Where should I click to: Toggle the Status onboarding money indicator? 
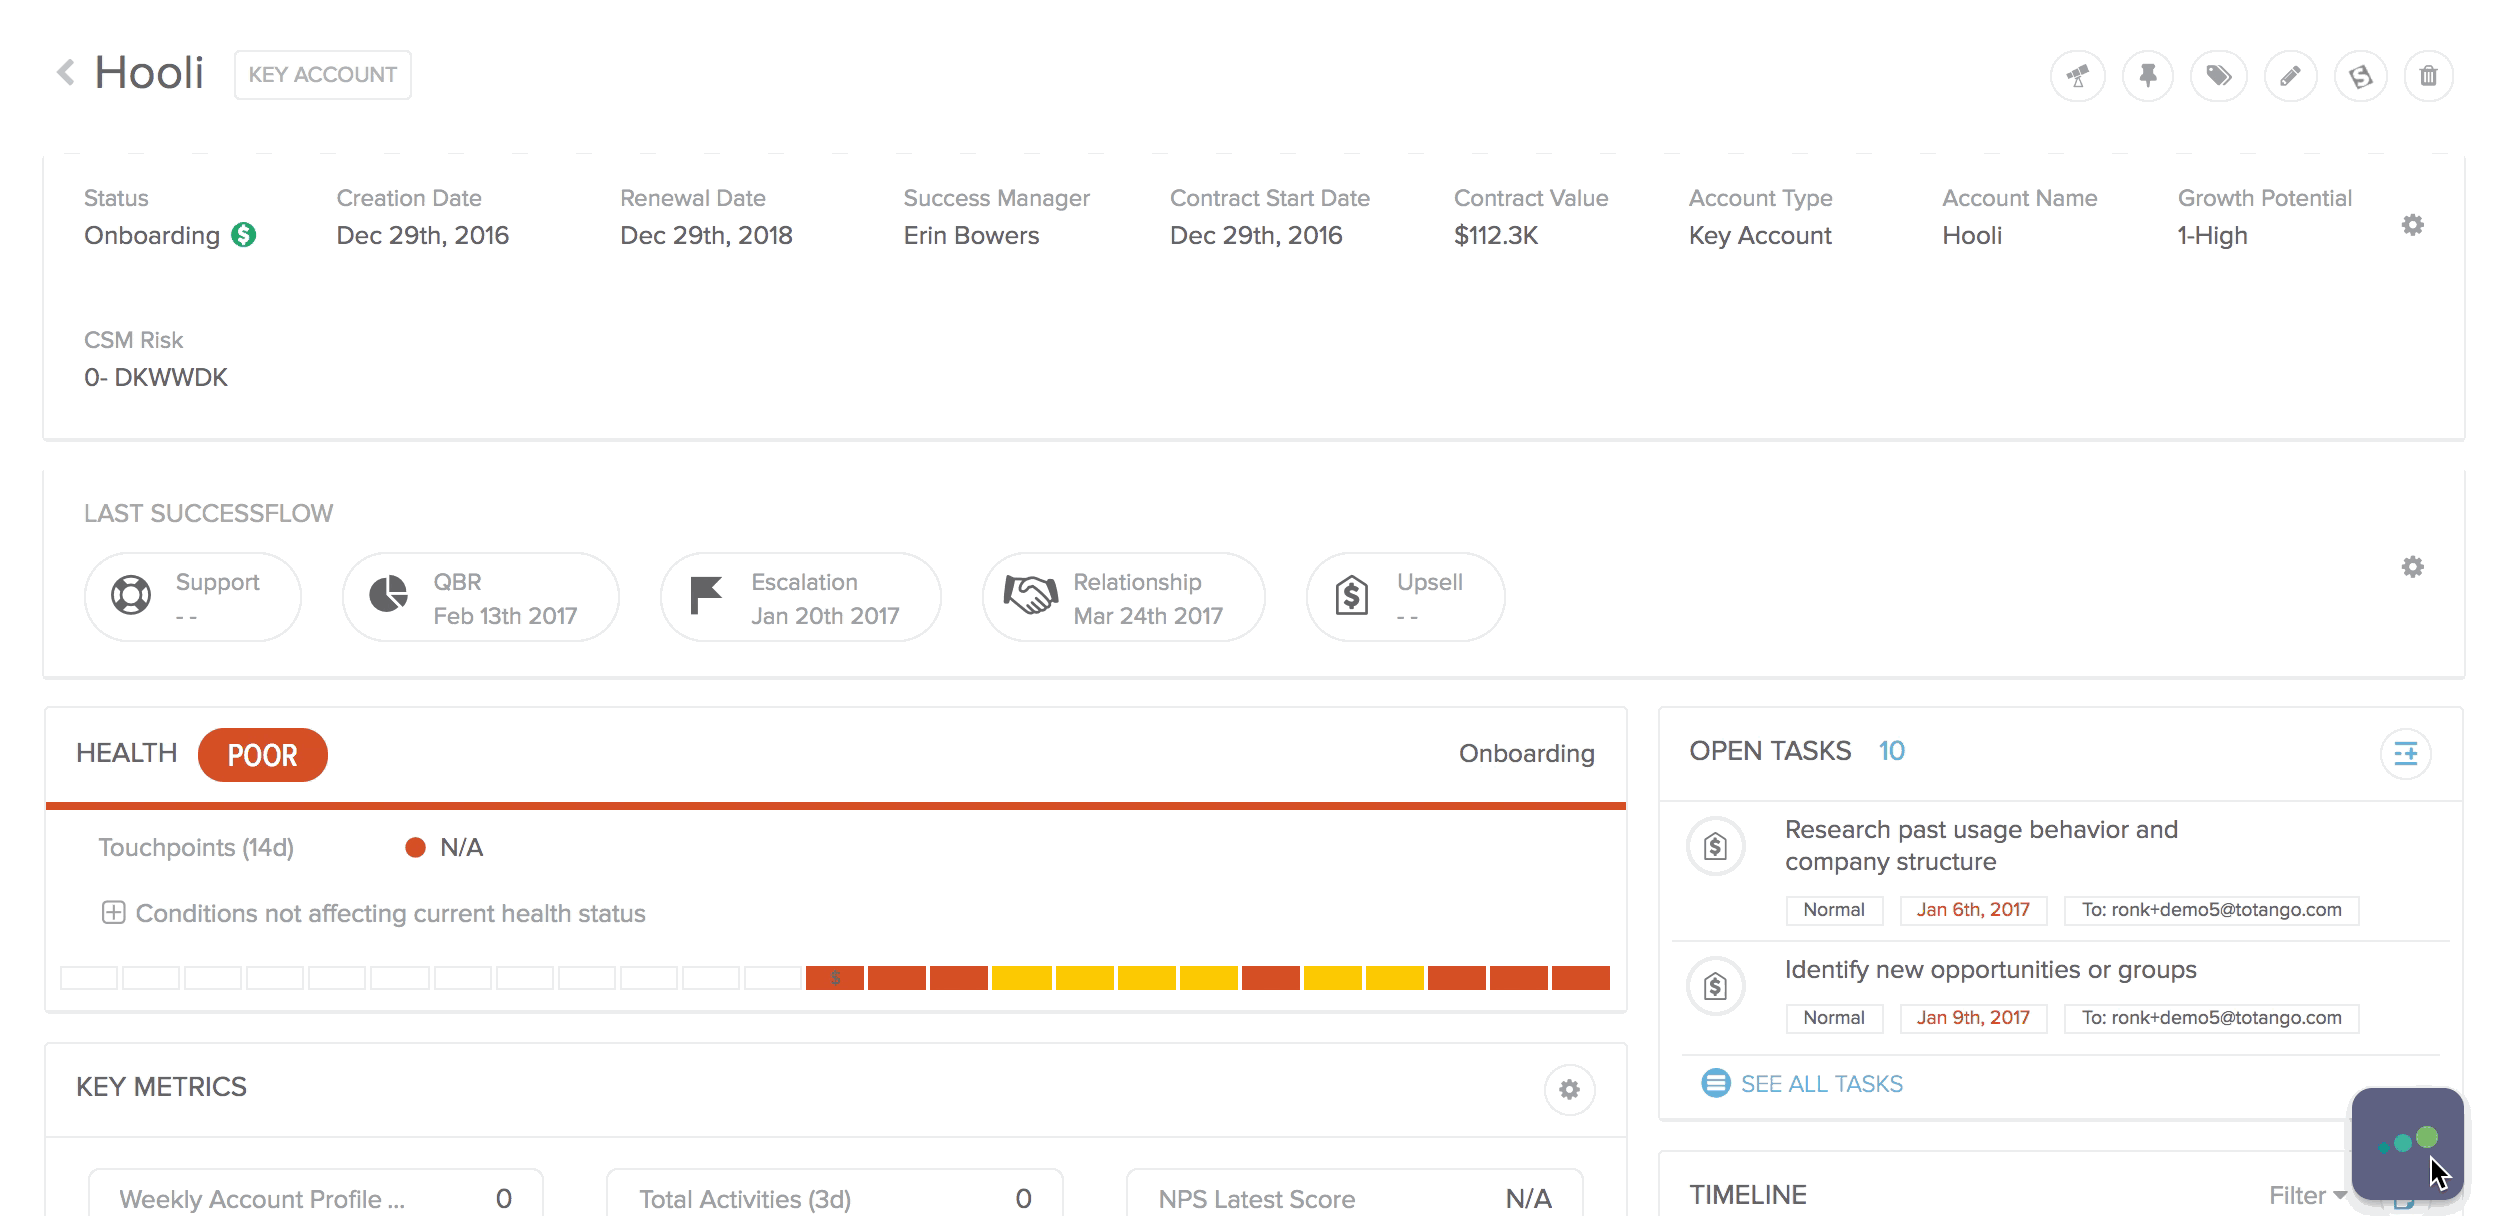[242, 236]
